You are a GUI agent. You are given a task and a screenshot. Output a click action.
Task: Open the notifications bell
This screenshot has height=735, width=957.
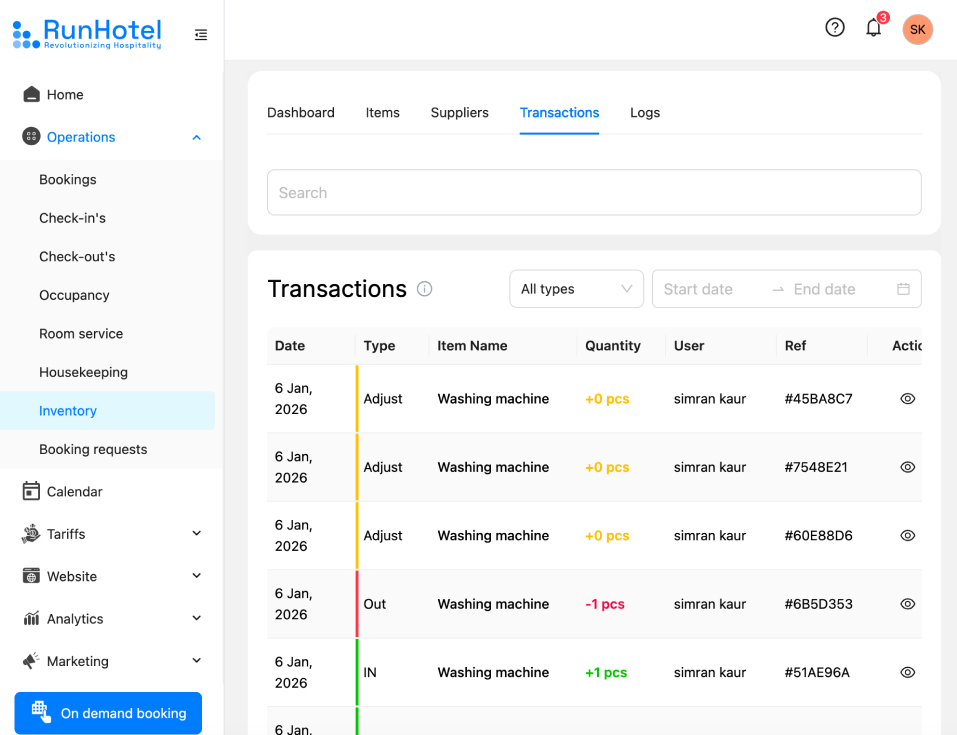[x=873, y=27]
